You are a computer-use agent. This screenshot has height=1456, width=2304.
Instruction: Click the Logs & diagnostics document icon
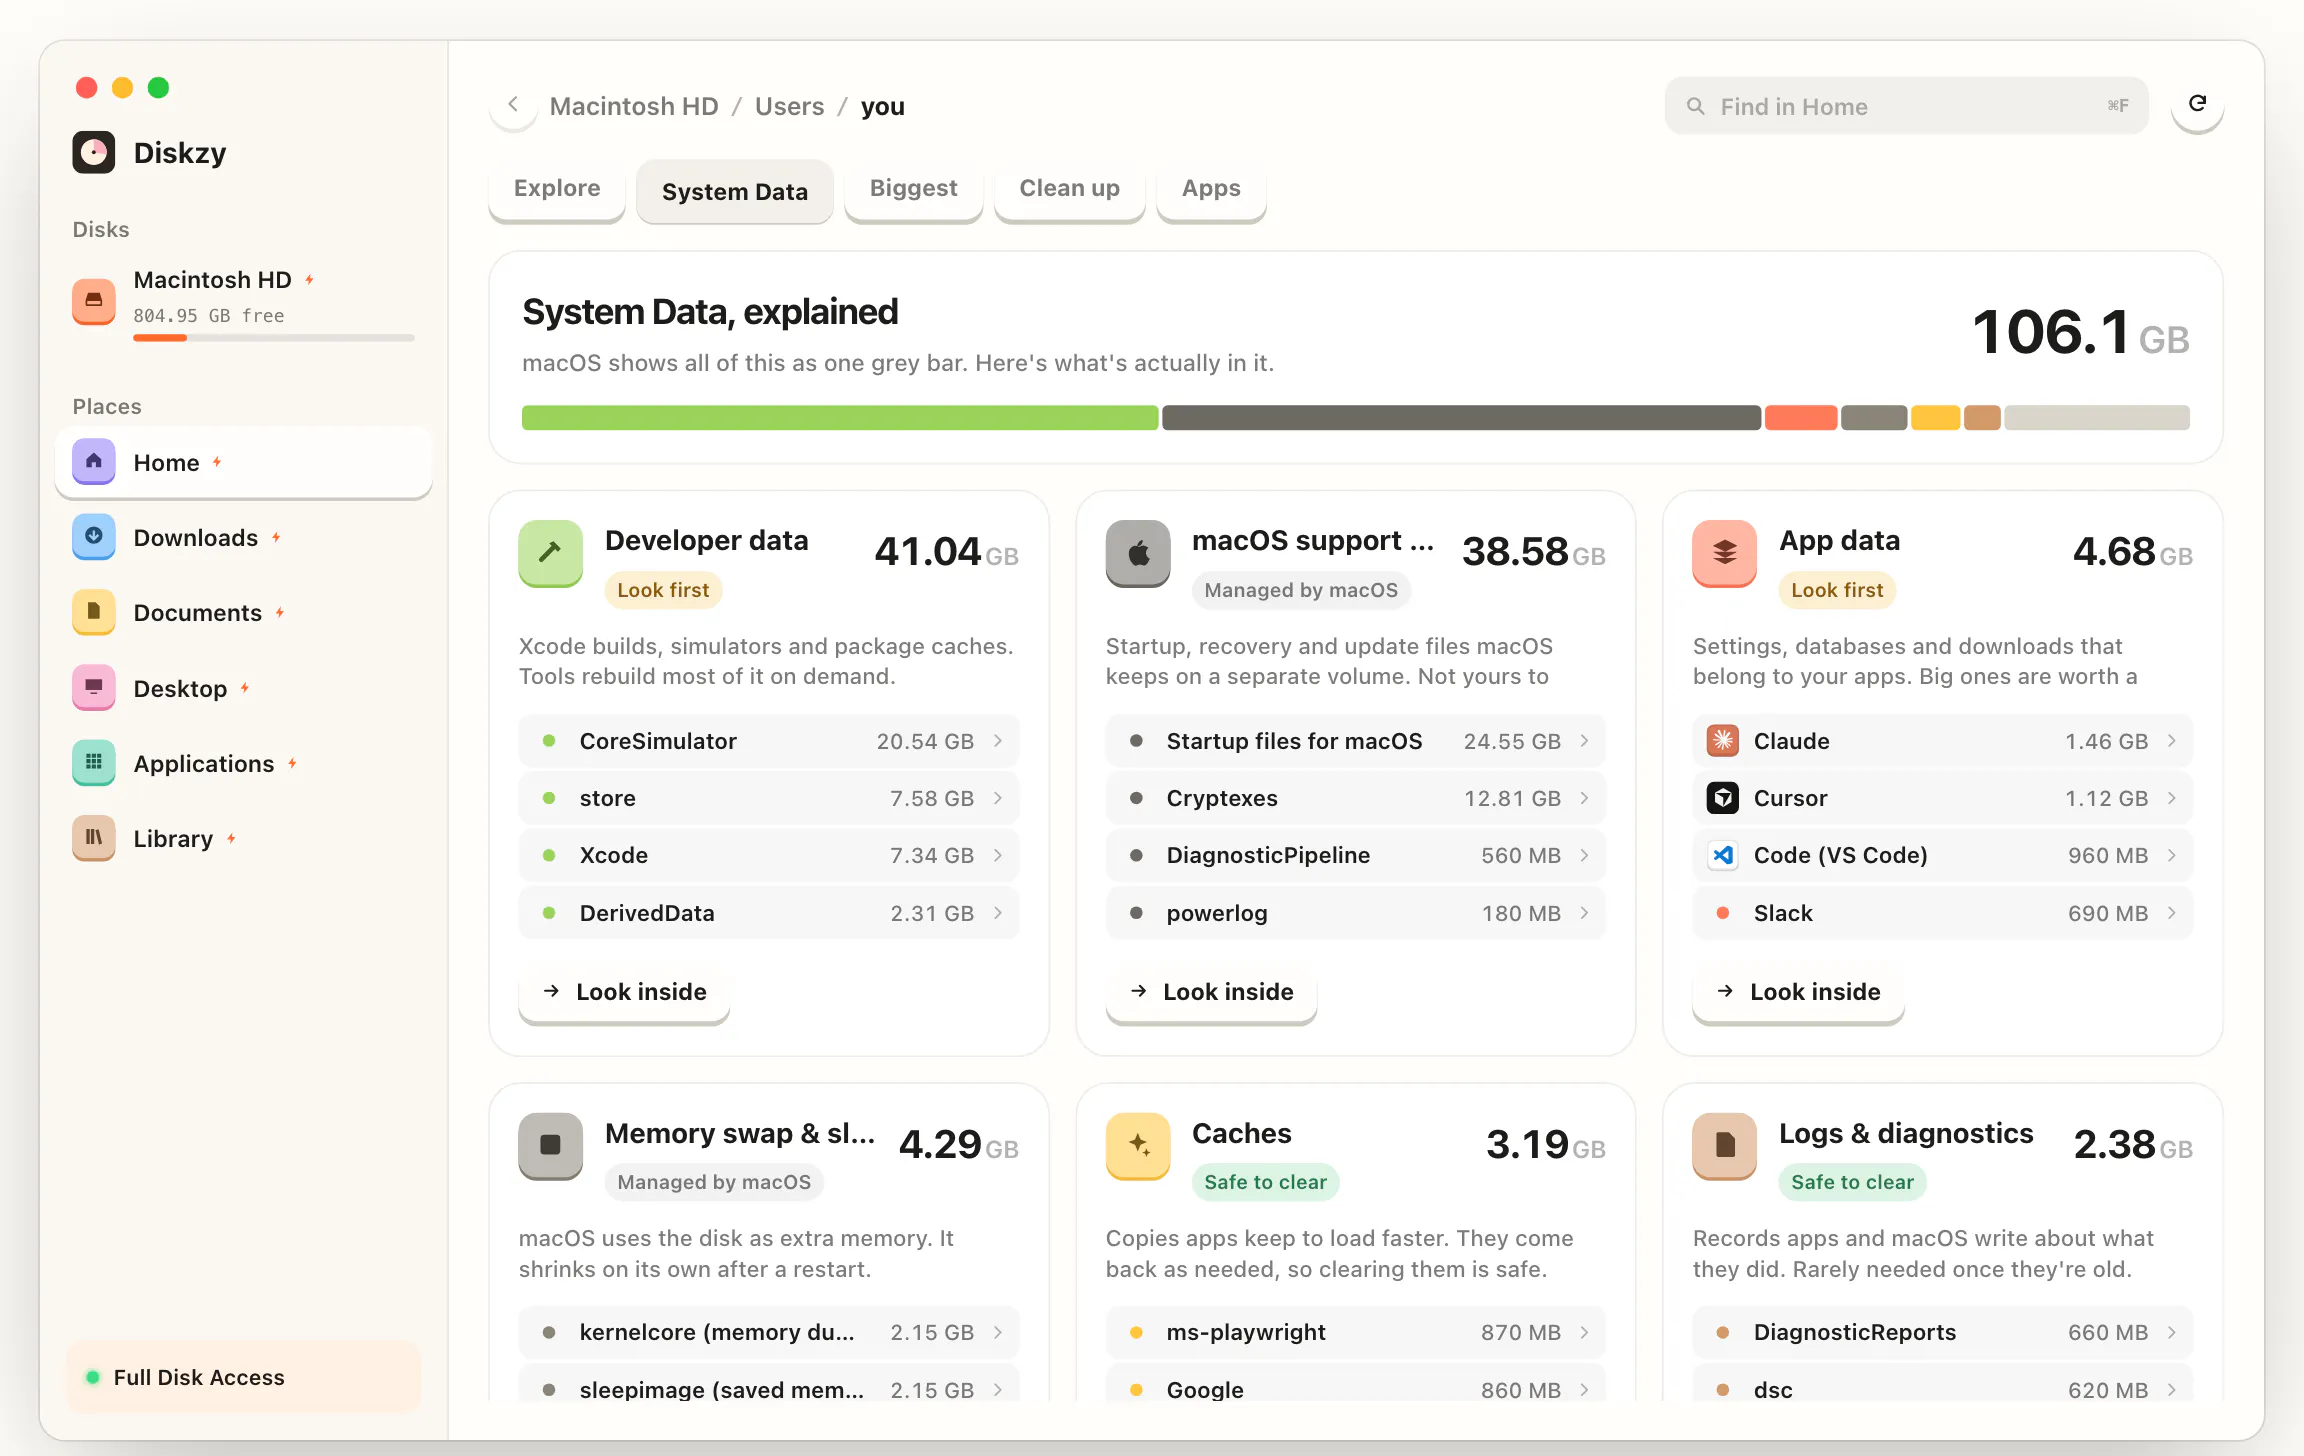coord(1725,1145)
